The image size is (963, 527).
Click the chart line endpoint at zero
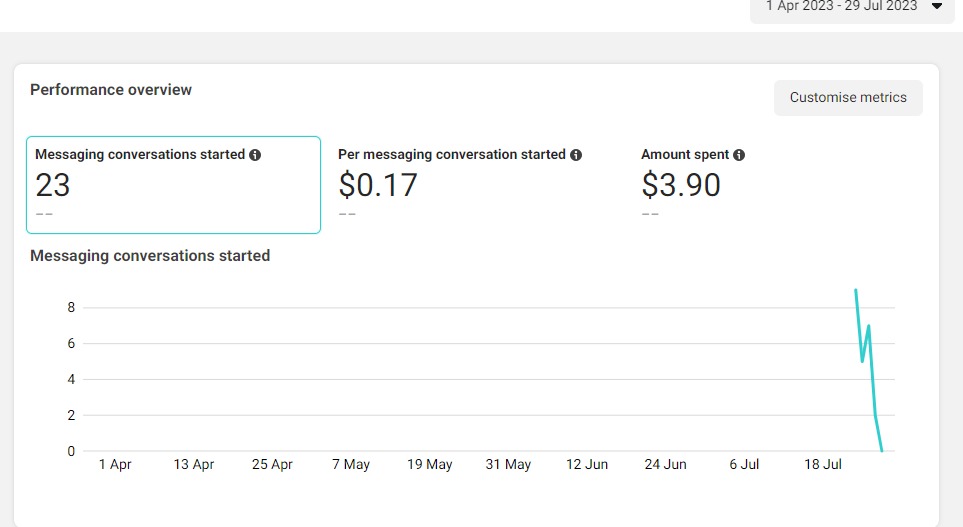[x=882, y=451]
